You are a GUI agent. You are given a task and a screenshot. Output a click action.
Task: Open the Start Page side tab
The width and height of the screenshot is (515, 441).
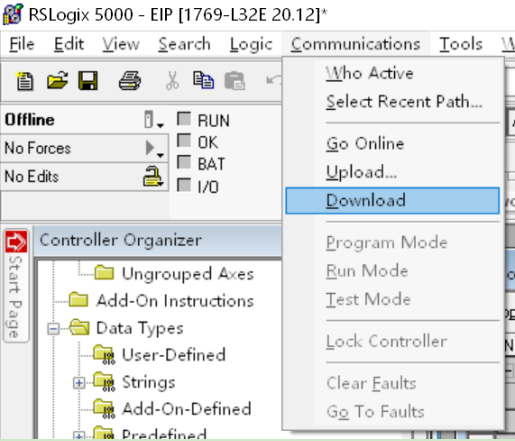click(16, 286)
